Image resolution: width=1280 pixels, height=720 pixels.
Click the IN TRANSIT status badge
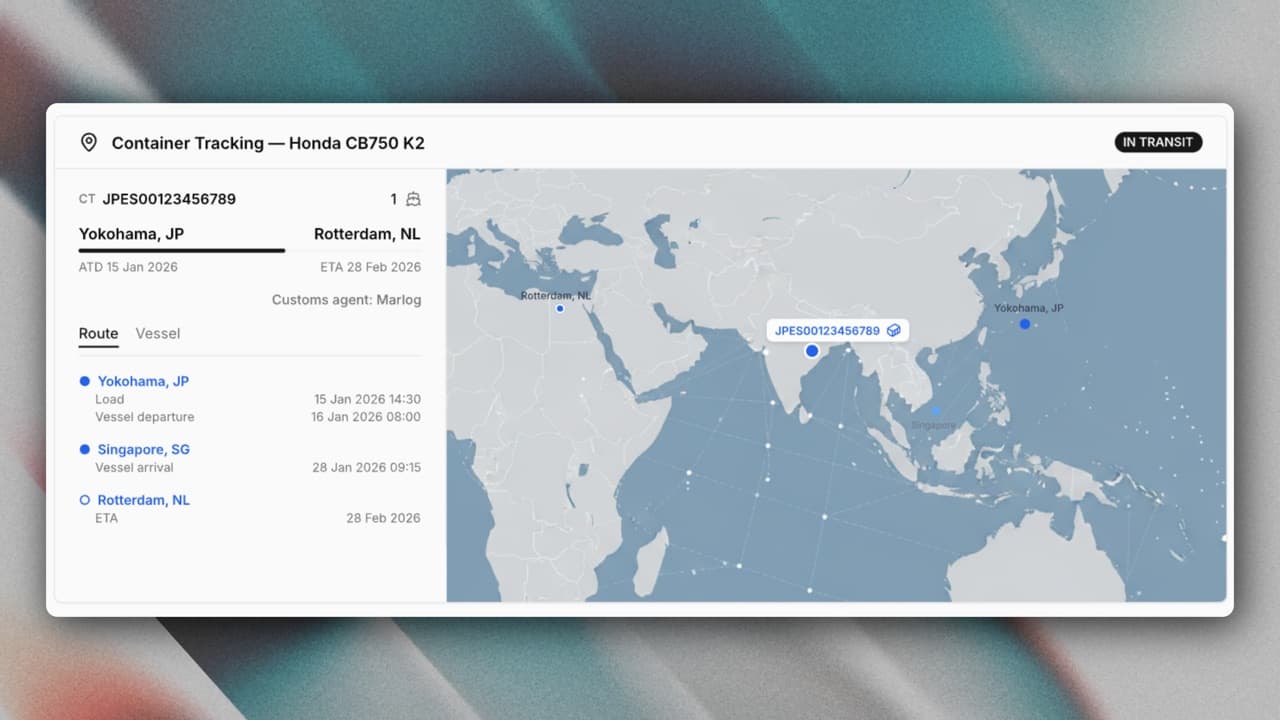click(1158, 142)
